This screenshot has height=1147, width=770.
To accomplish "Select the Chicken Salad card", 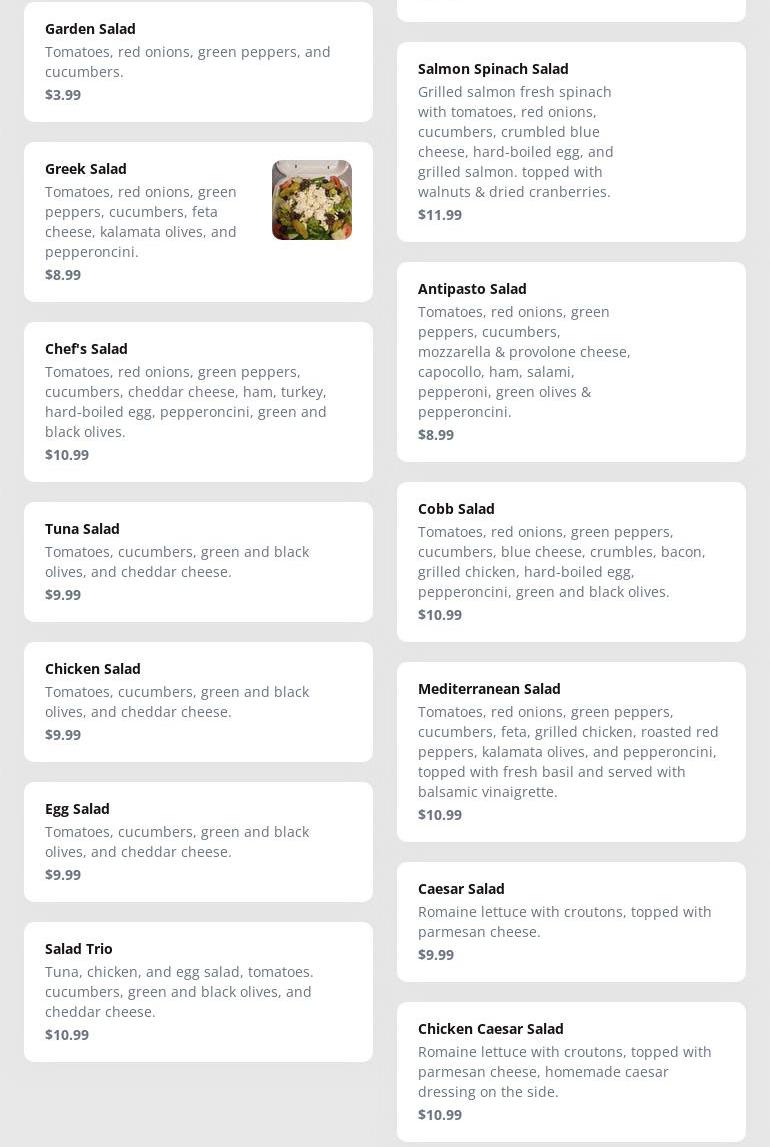I will coord(198,701).
